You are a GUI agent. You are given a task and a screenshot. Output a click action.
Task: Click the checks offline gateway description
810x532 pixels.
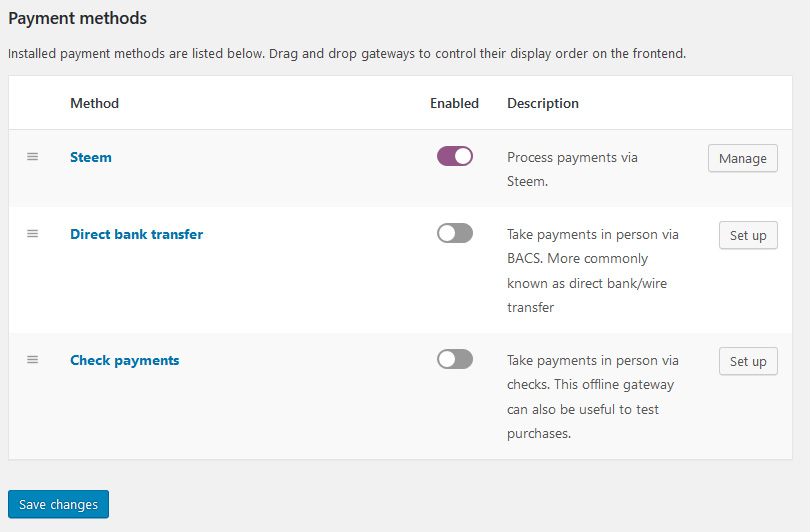point(593,397)
